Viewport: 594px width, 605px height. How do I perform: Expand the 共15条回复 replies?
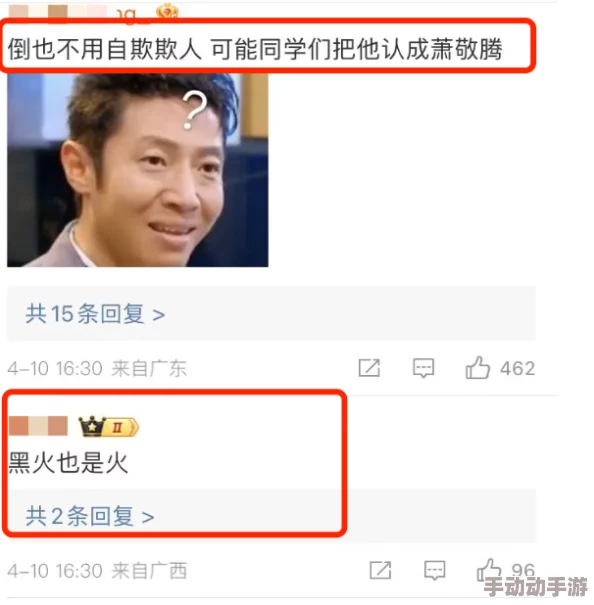tap(96, 316)
